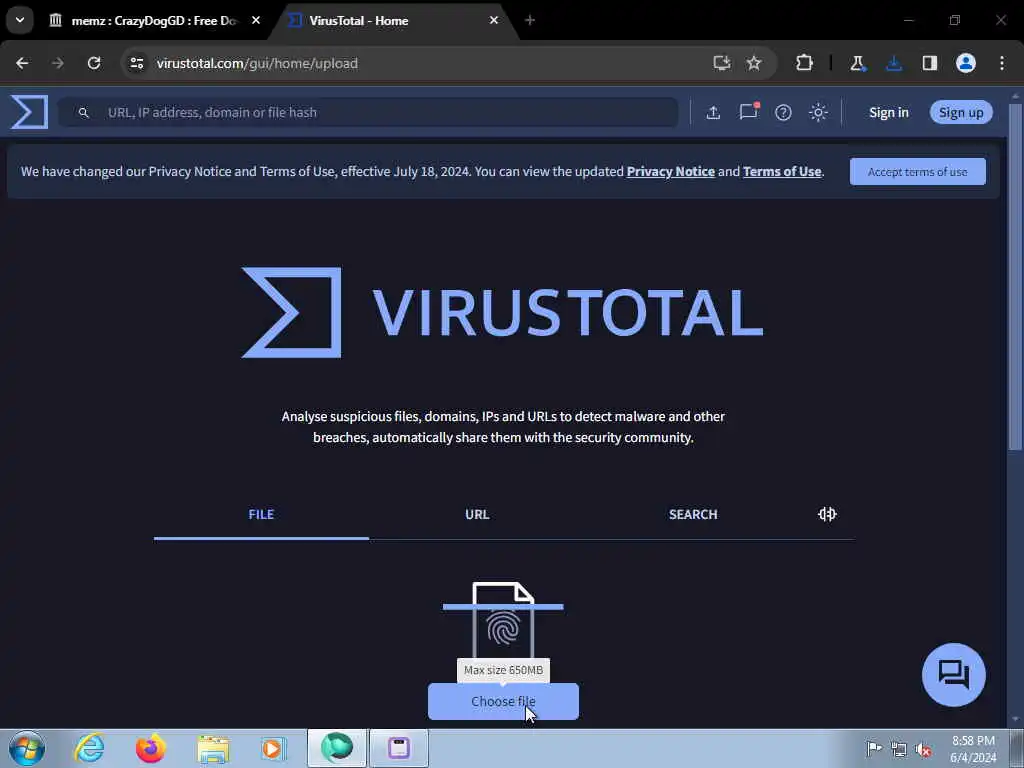Open Action Center flag in tray
1024x768 pixels.
(874, 749)
